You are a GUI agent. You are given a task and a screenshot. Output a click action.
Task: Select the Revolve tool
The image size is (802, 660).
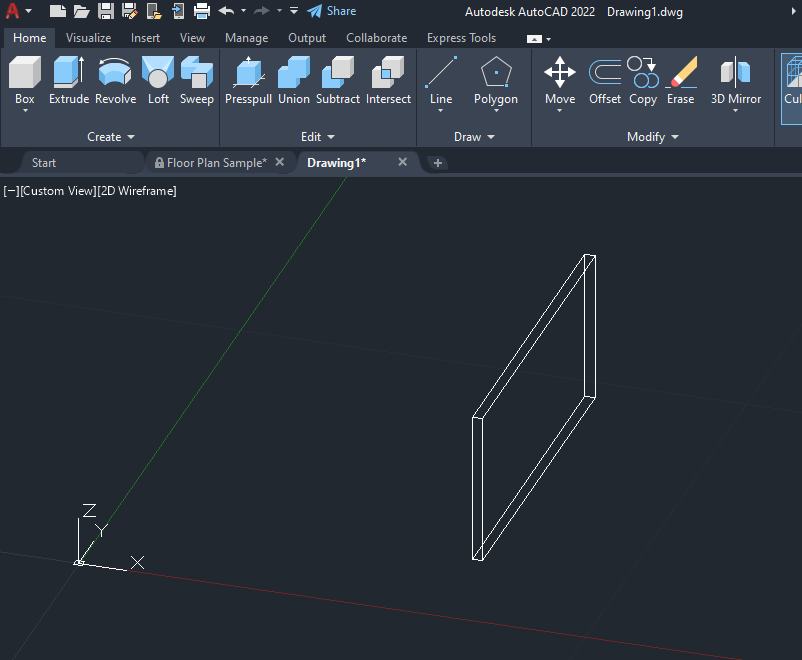click(116, 80)
